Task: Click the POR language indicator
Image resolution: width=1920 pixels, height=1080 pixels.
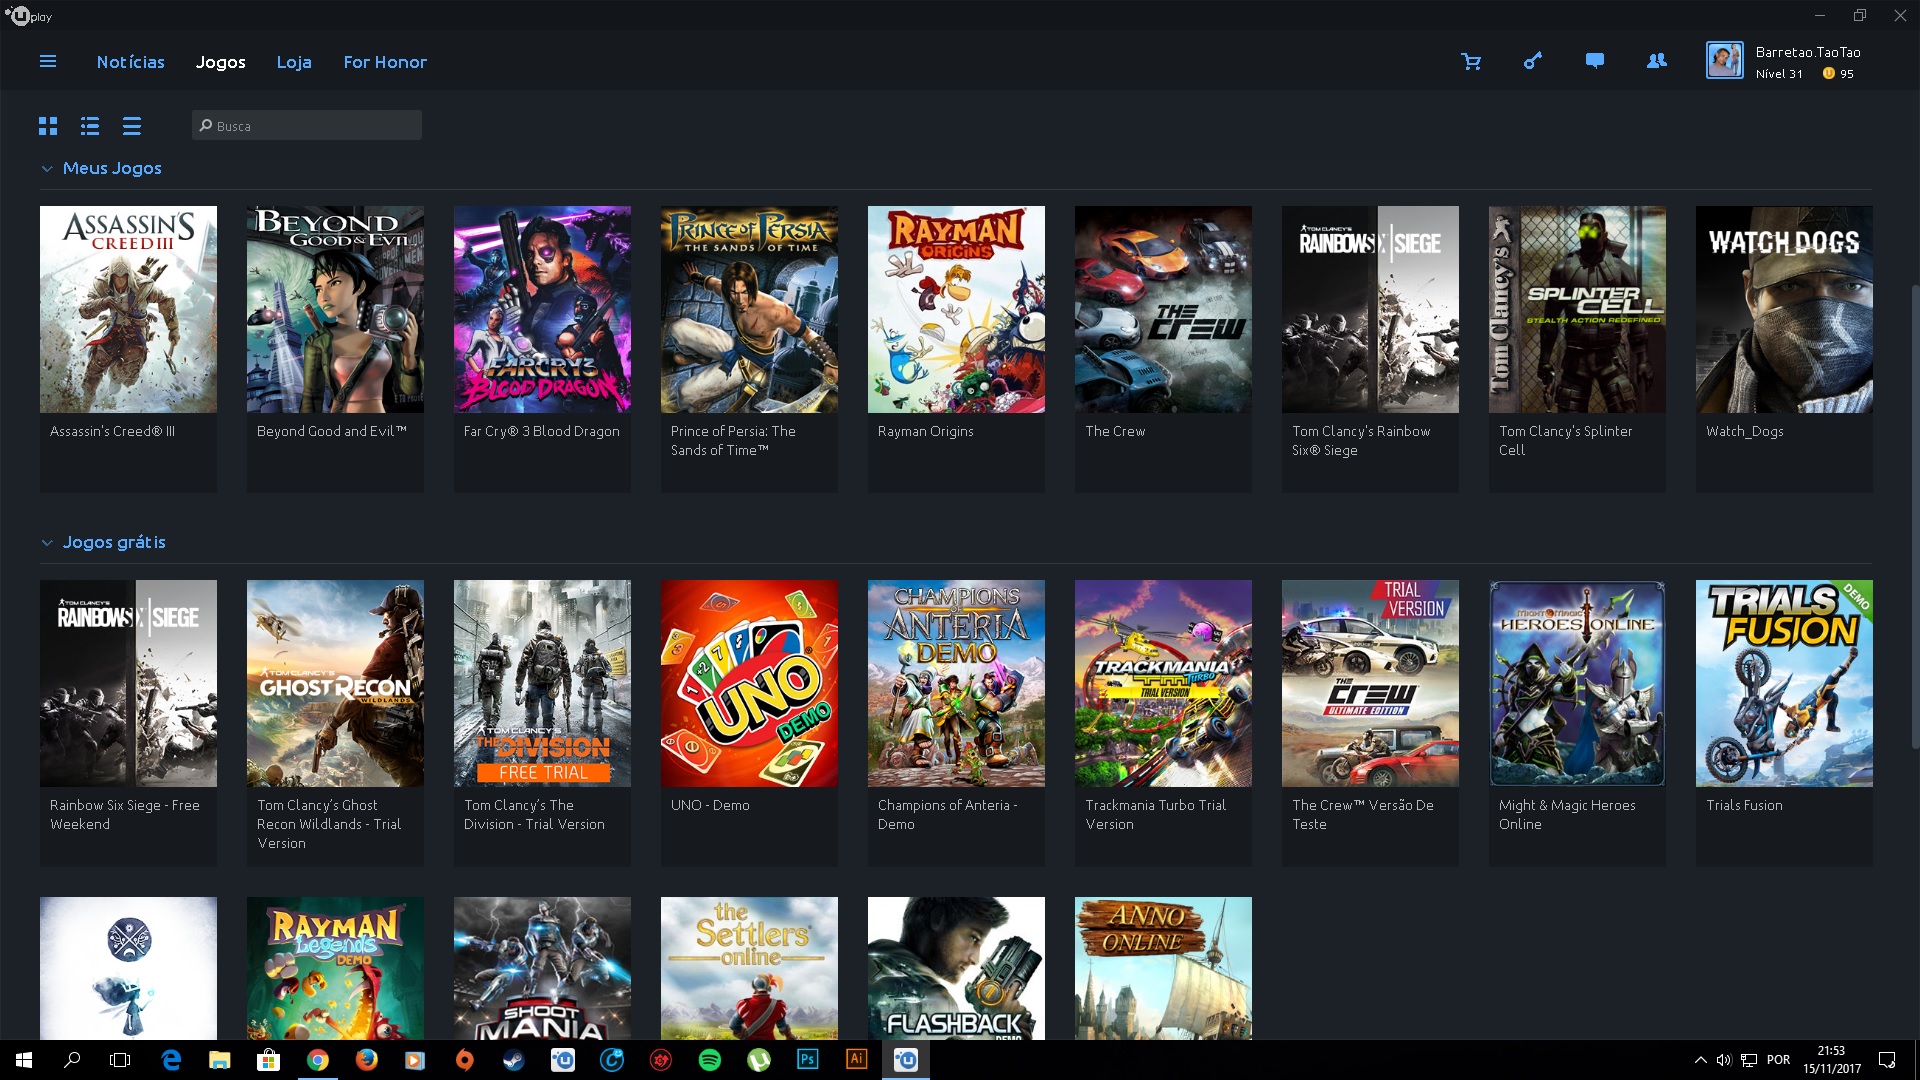Action: click(x=1778, y=1060)
